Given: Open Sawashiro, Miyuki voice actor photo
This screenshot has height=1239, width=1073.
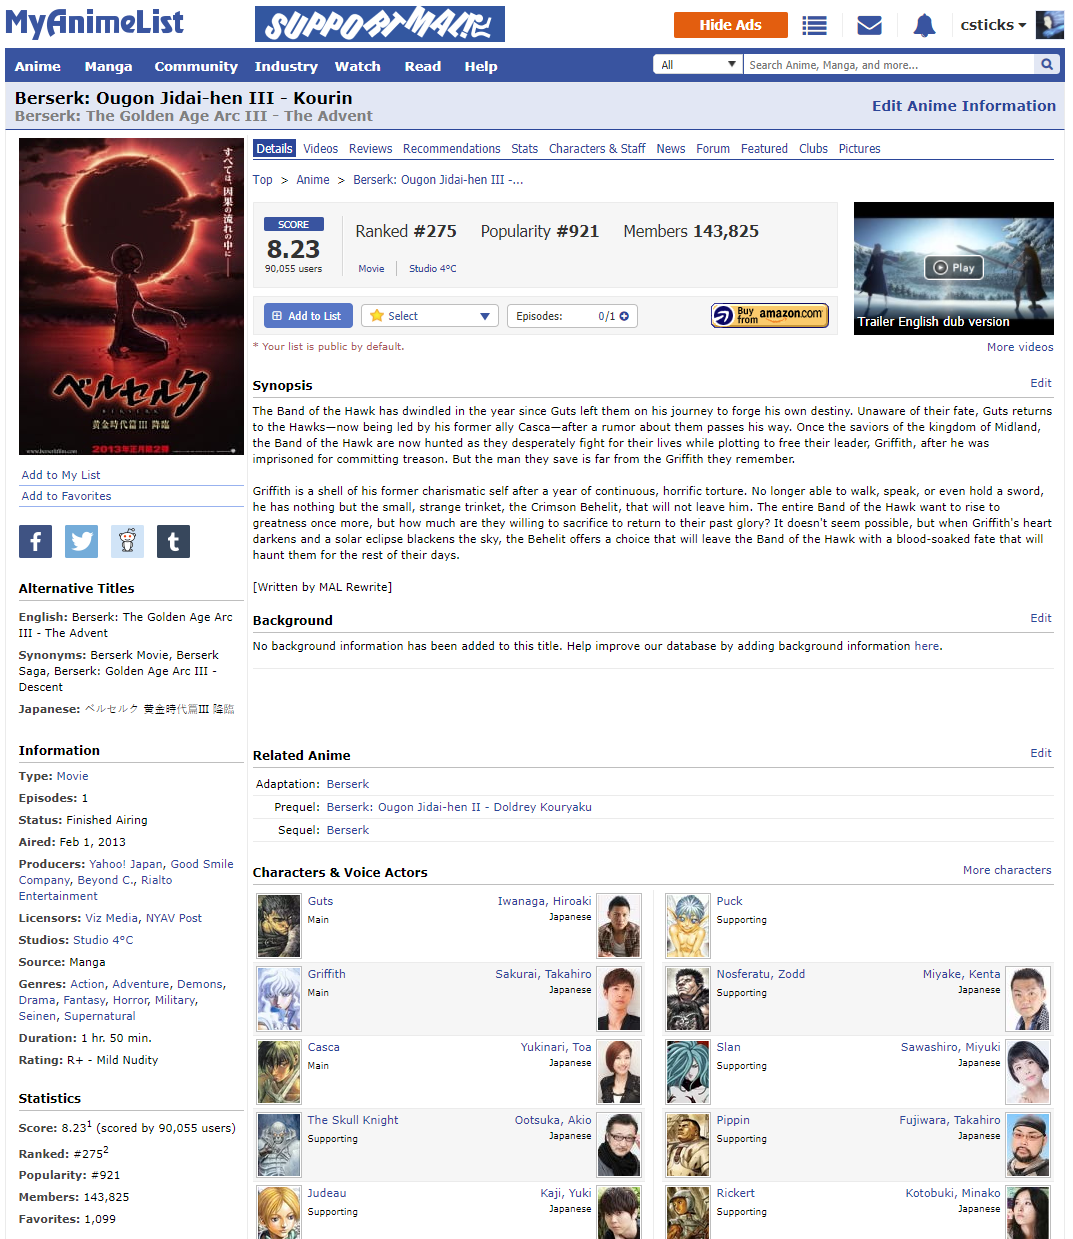Looking at the screenshot, I should (x=1028, y=1071).
